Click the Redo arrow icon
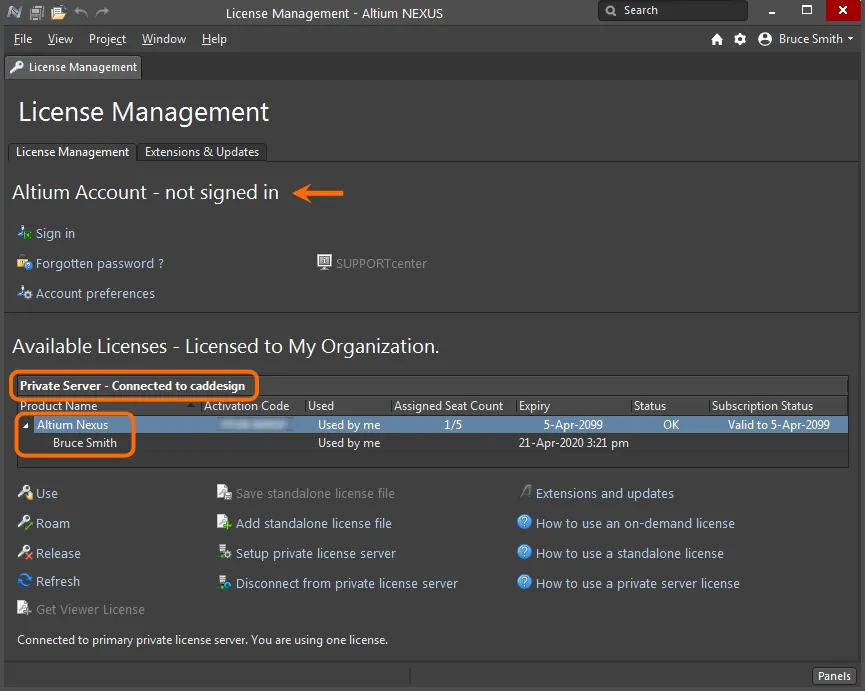The image size is (865, 691). click(102, 12)
